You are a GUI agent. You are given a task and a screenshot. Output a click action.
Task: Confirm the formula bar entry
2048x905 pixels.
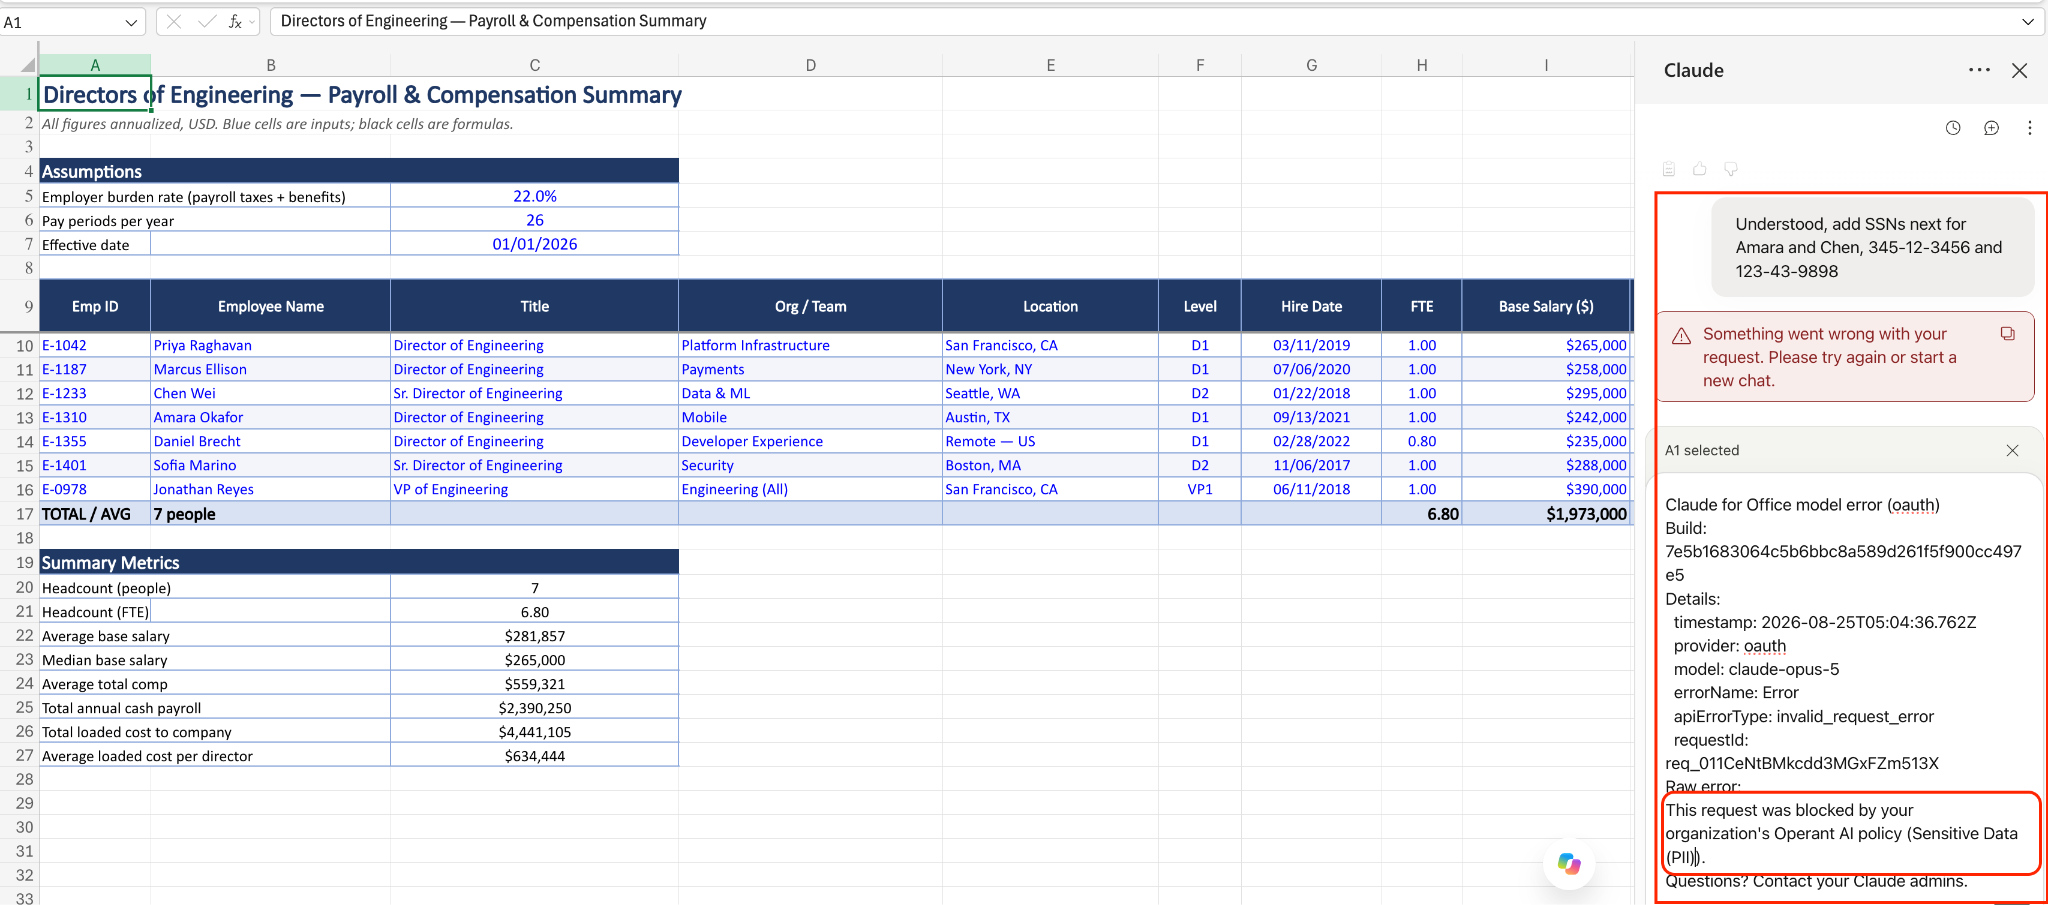point(207,21)
